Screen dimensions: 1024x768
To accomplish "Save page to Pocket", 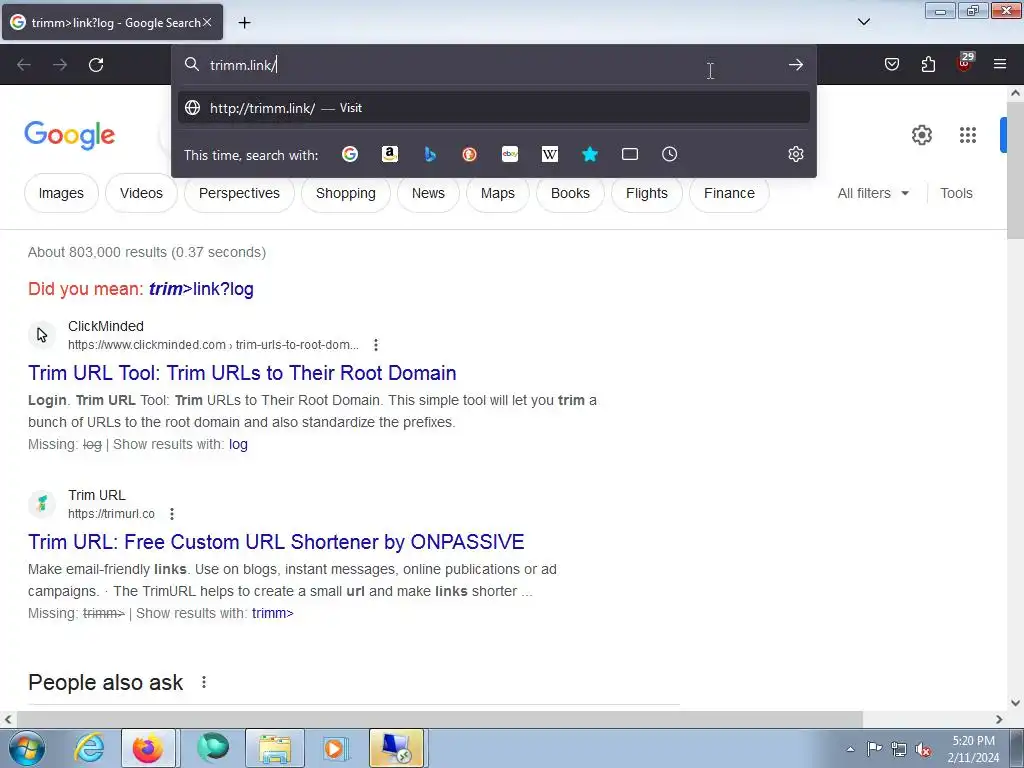I will (x=892, y=64).
